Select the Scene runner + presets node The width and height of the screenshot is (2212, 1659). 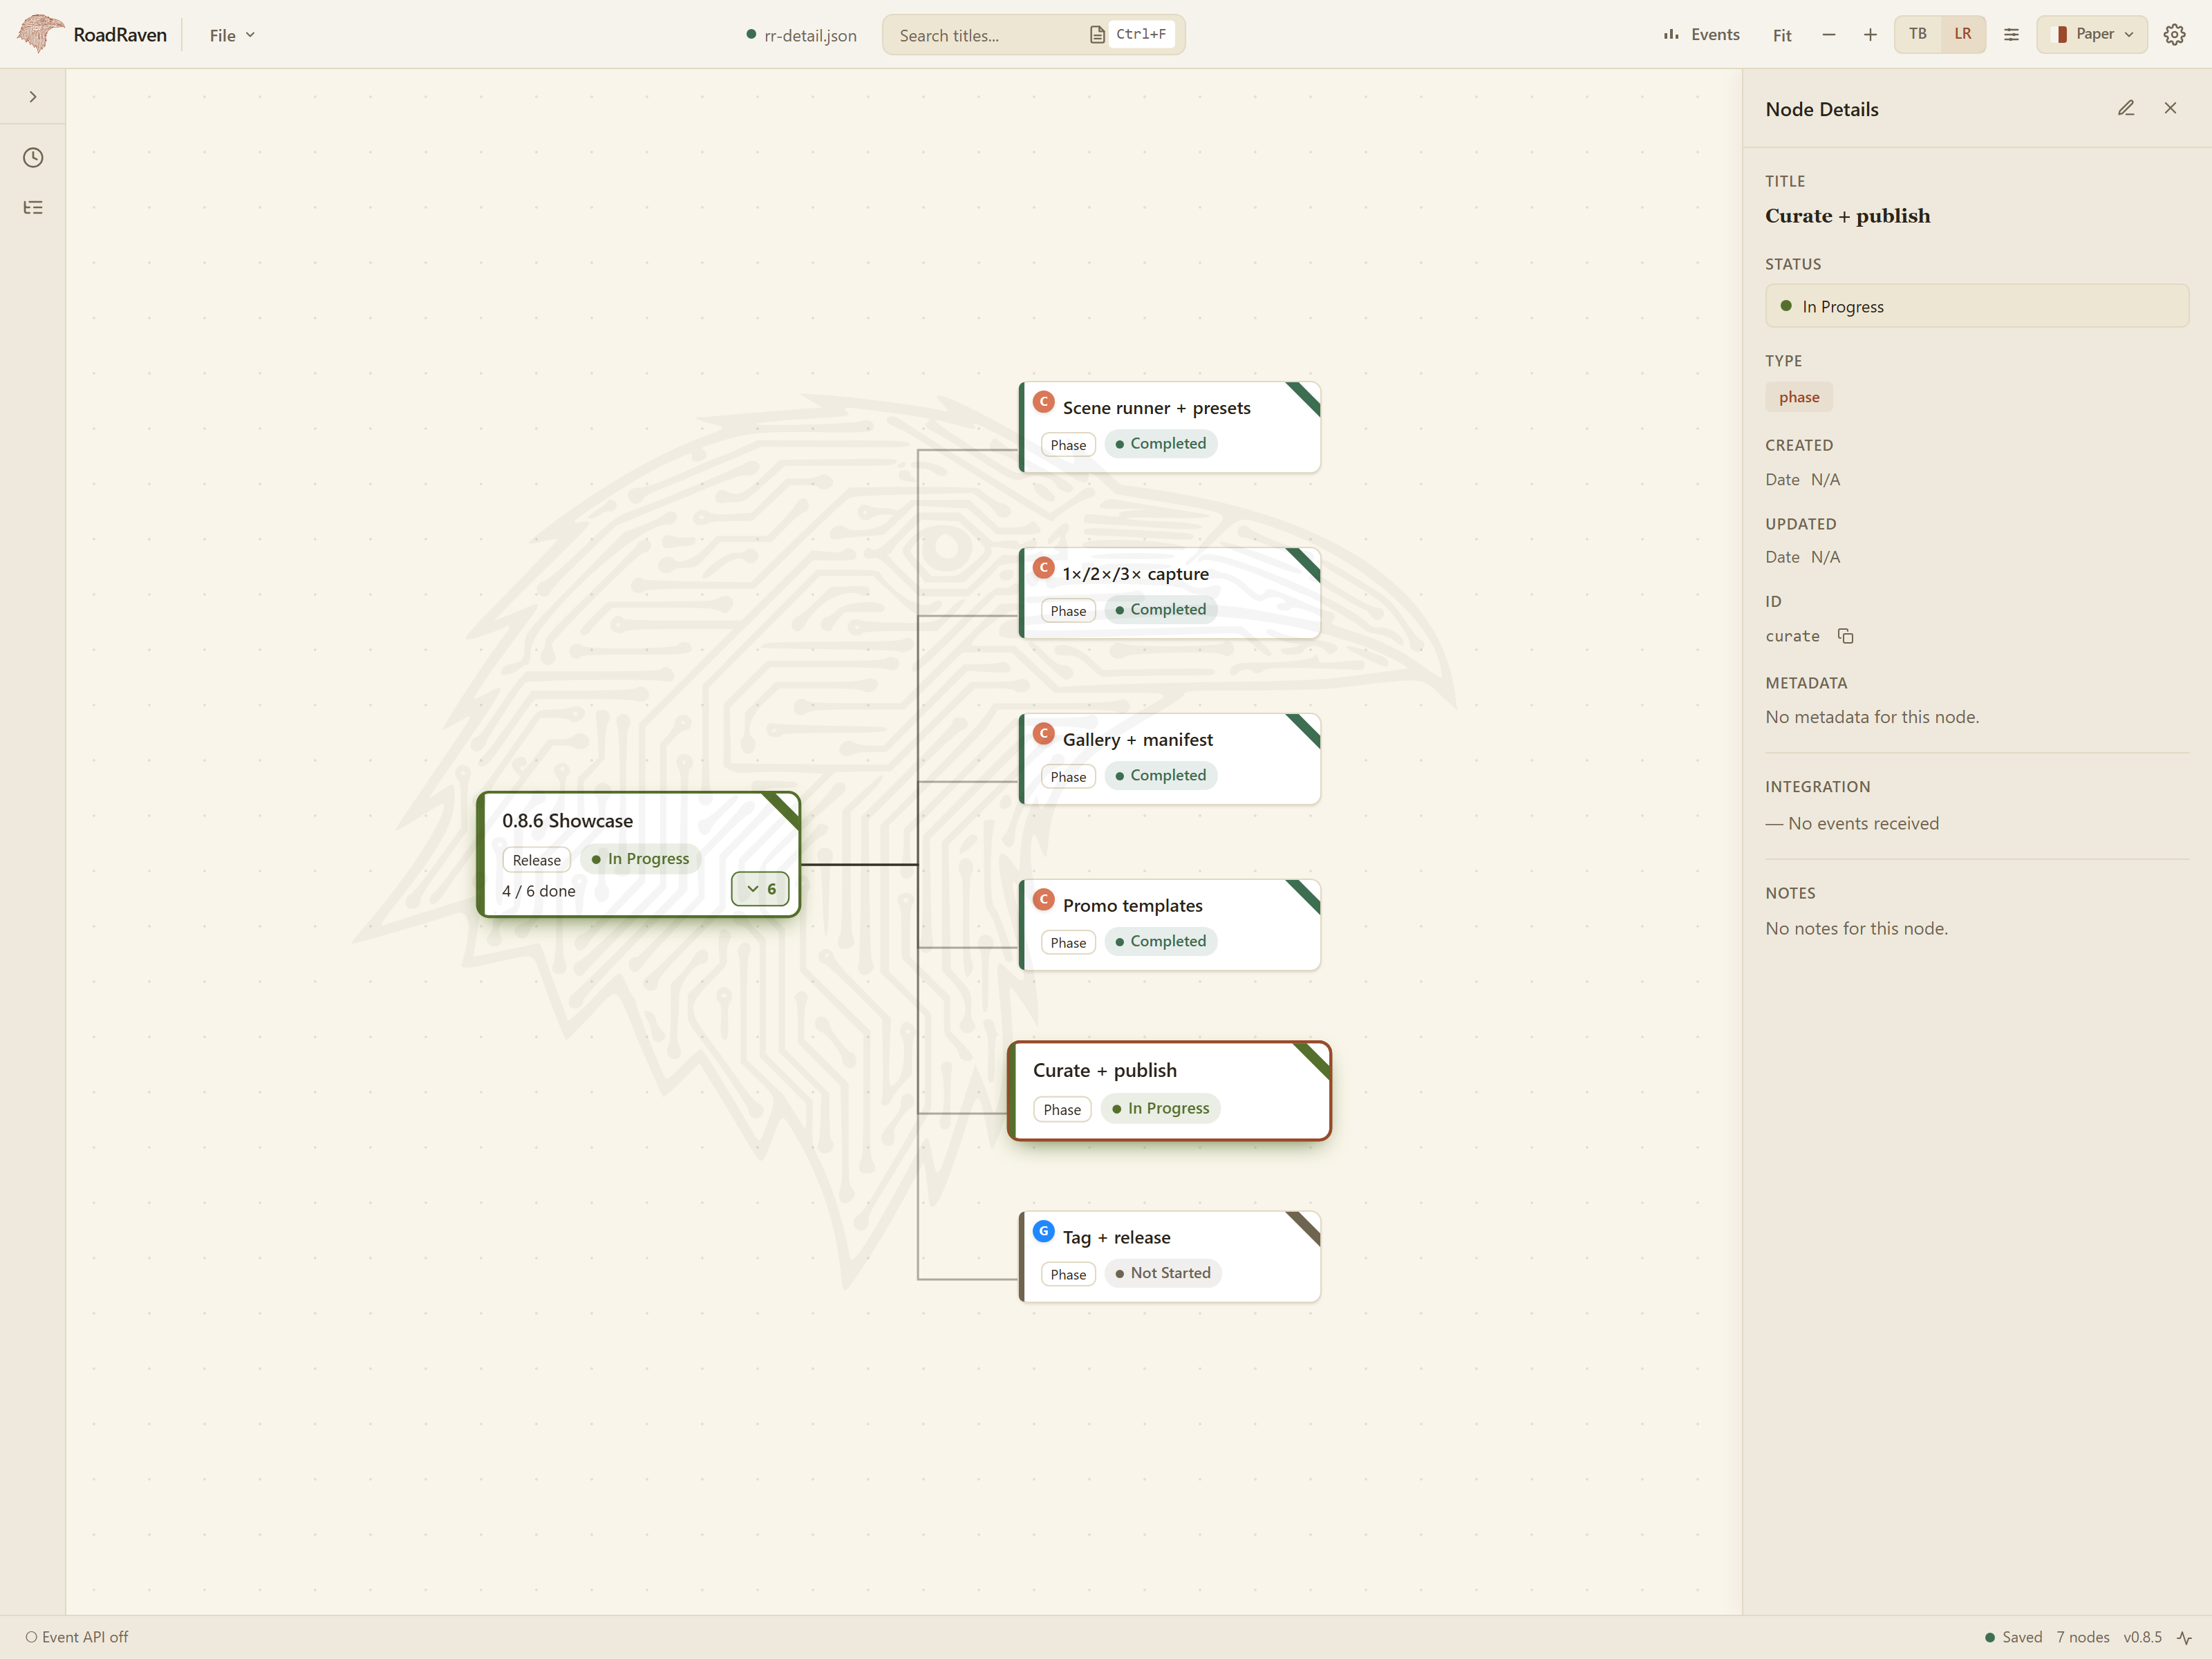(1170, 427)
